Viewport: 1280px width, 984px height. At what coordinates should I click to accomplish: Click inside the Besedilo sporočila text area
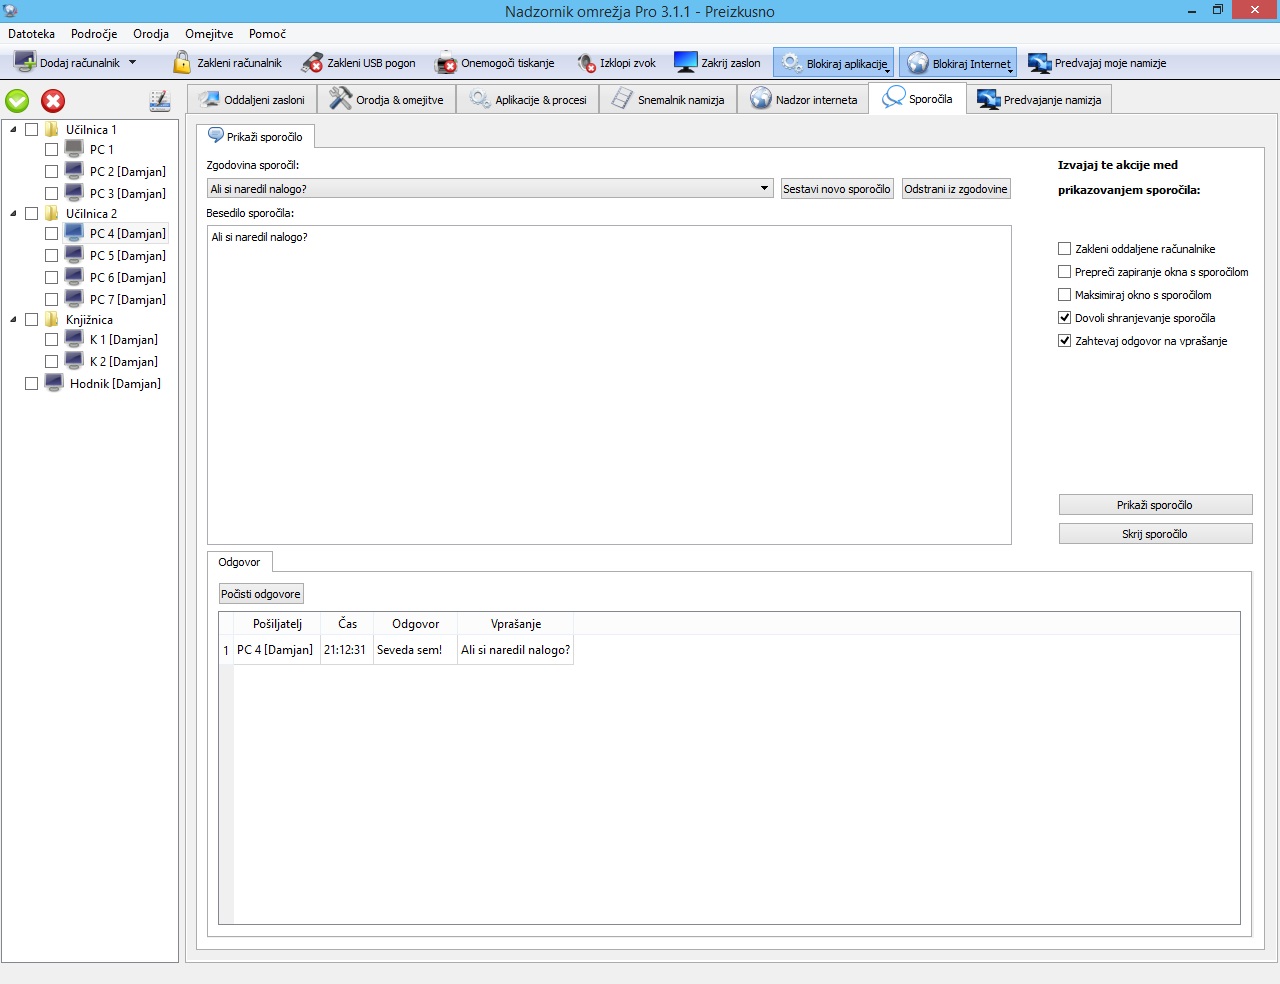[x=608, y=385]
